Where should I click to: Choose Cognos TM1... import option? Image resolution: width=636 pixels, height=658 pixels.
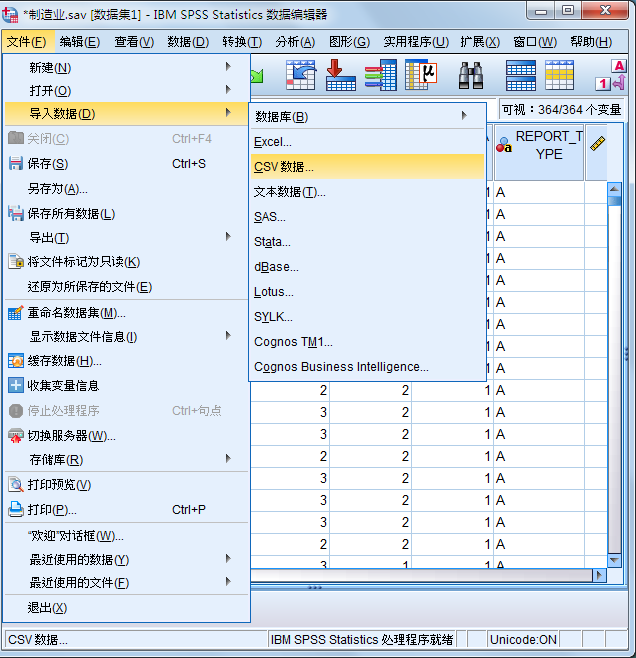pyautogui.click(x=368, y=342)
